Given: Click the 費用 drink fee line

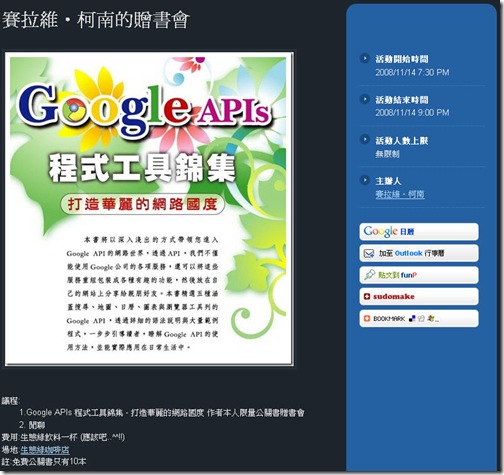Looking at the screenshot, I should tap(63, 437).
